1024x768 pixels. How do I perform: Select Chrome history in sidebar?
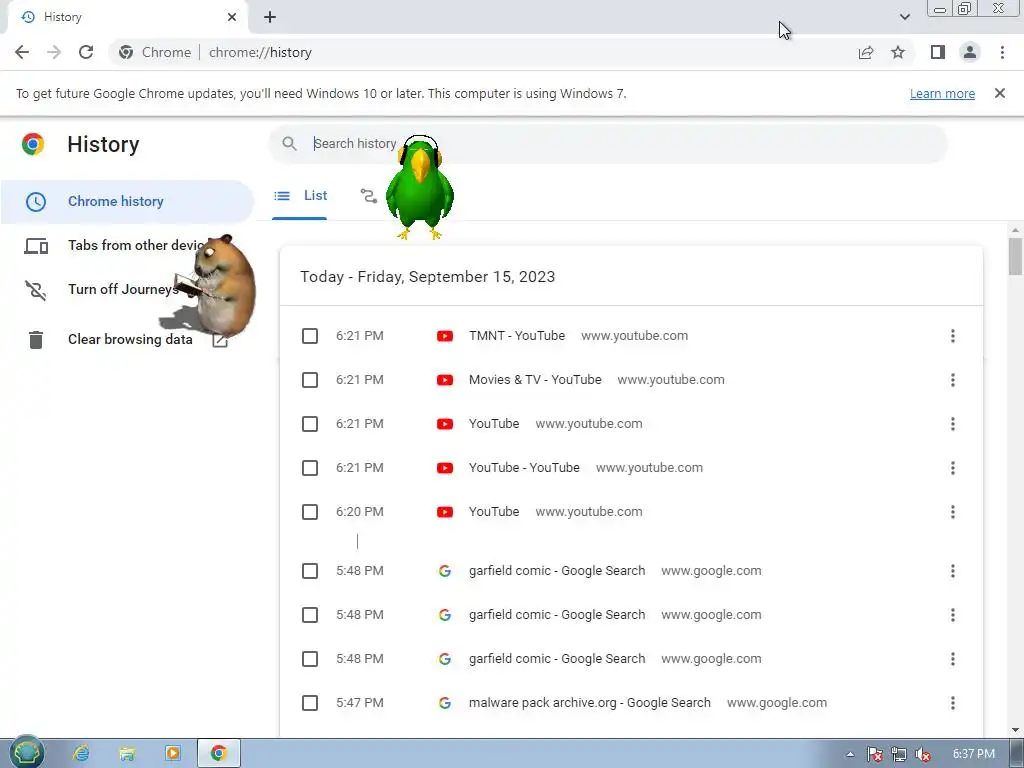point(127,201)
